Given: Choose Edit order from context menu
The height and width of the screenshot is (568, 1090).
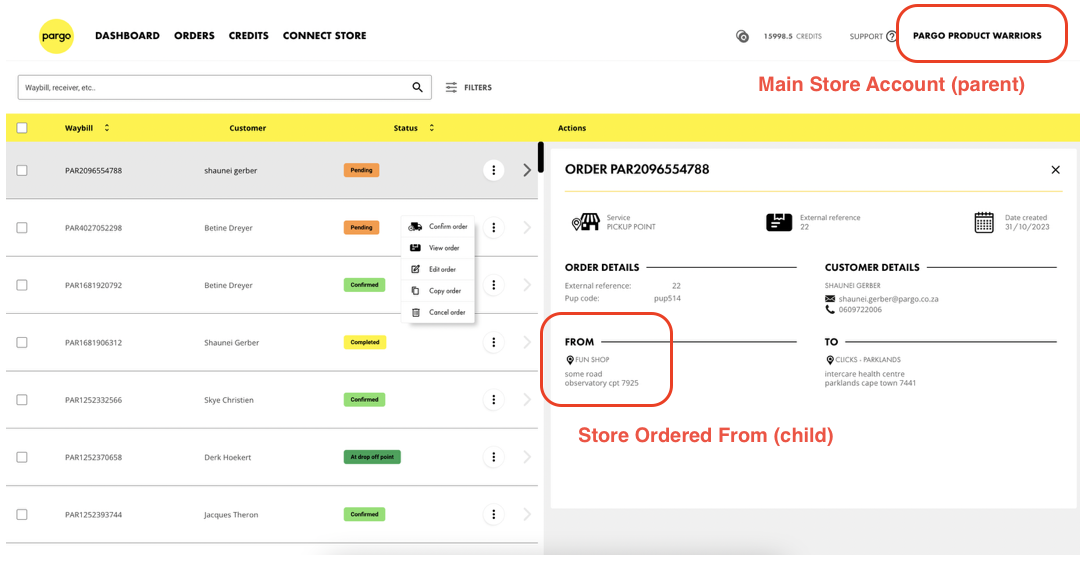Looking at the screenshot, I should tap(438, 269).
